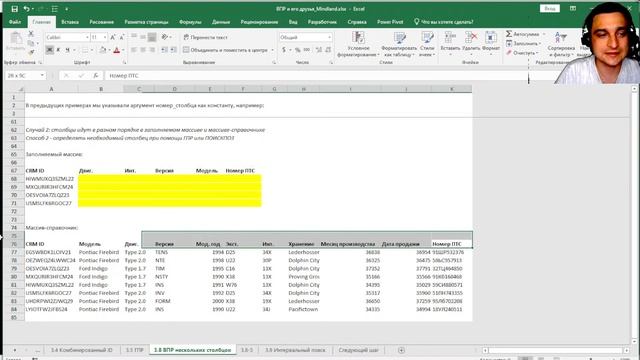Apply the currency $ number format

[284, 50]
